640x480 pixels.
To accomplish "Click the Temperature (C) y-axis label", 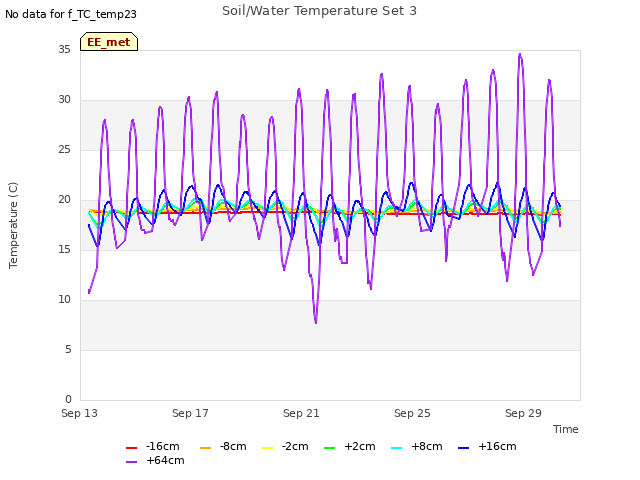I will tap(13, 225).
